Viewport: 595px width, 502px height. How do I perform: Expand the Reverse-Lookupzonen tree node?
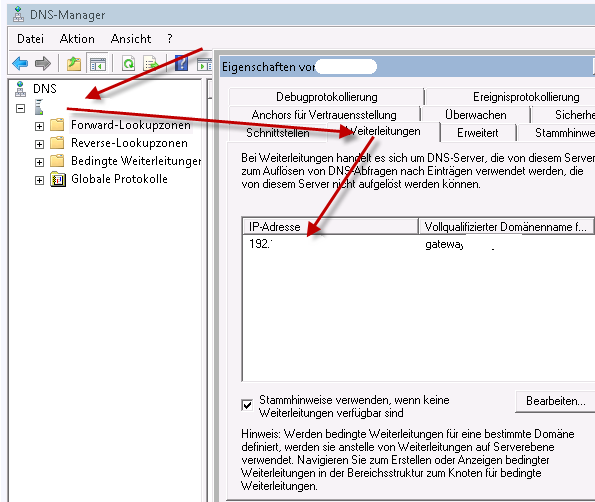tap(39, 144)
